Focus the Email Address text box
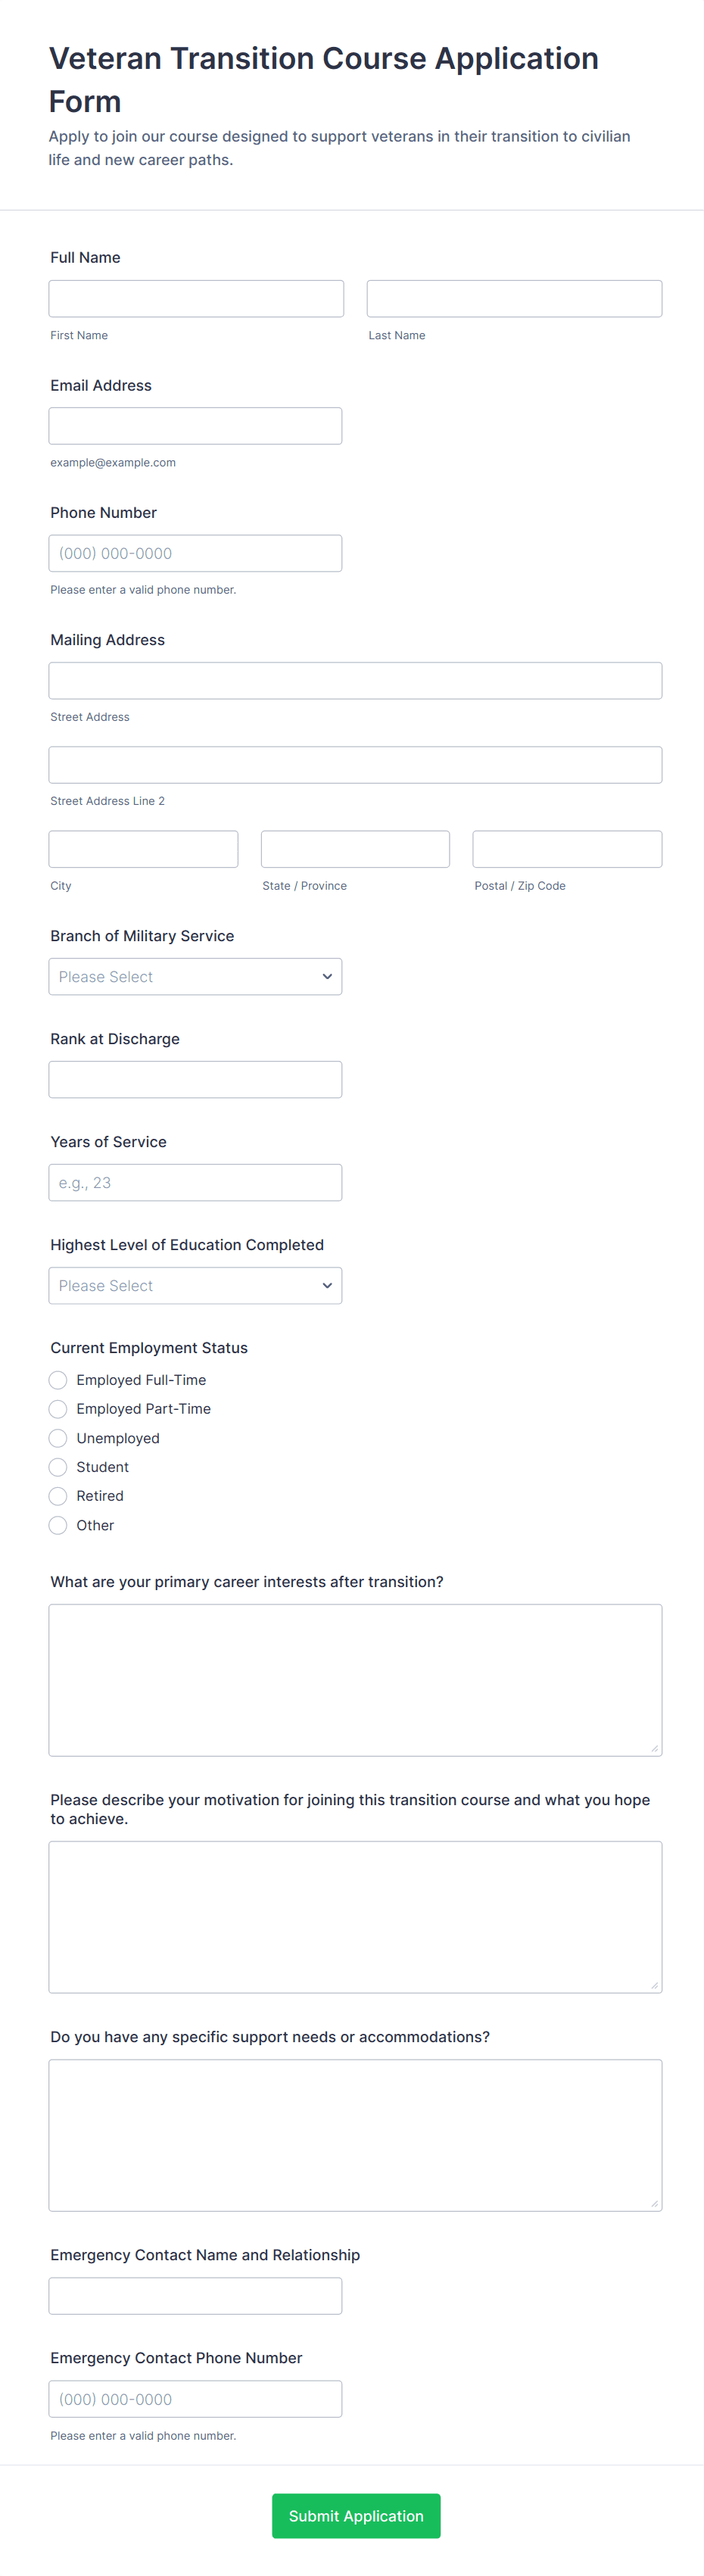704x2576 pixels. [x=195, y=426]
